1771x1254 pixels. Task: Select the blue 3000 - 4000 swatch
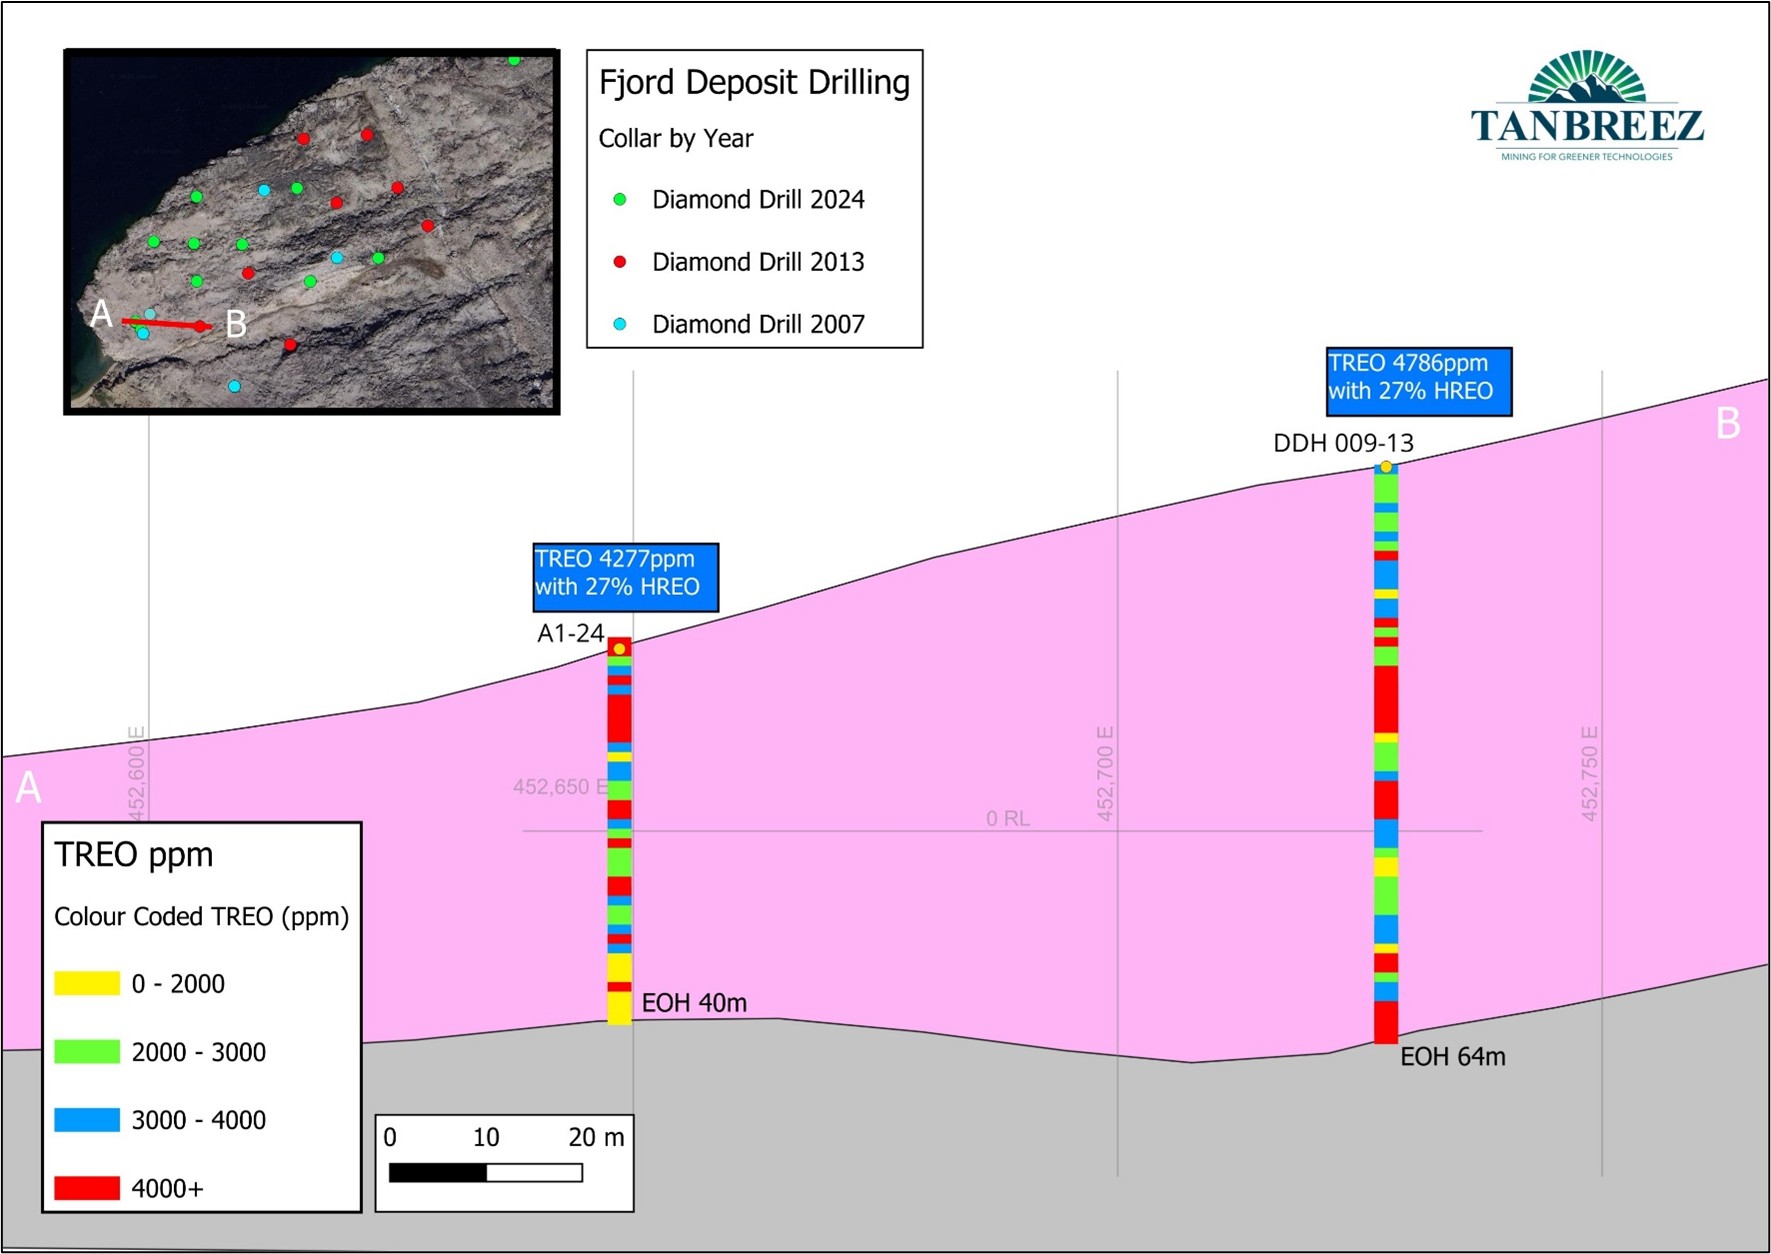point(87,1120)
